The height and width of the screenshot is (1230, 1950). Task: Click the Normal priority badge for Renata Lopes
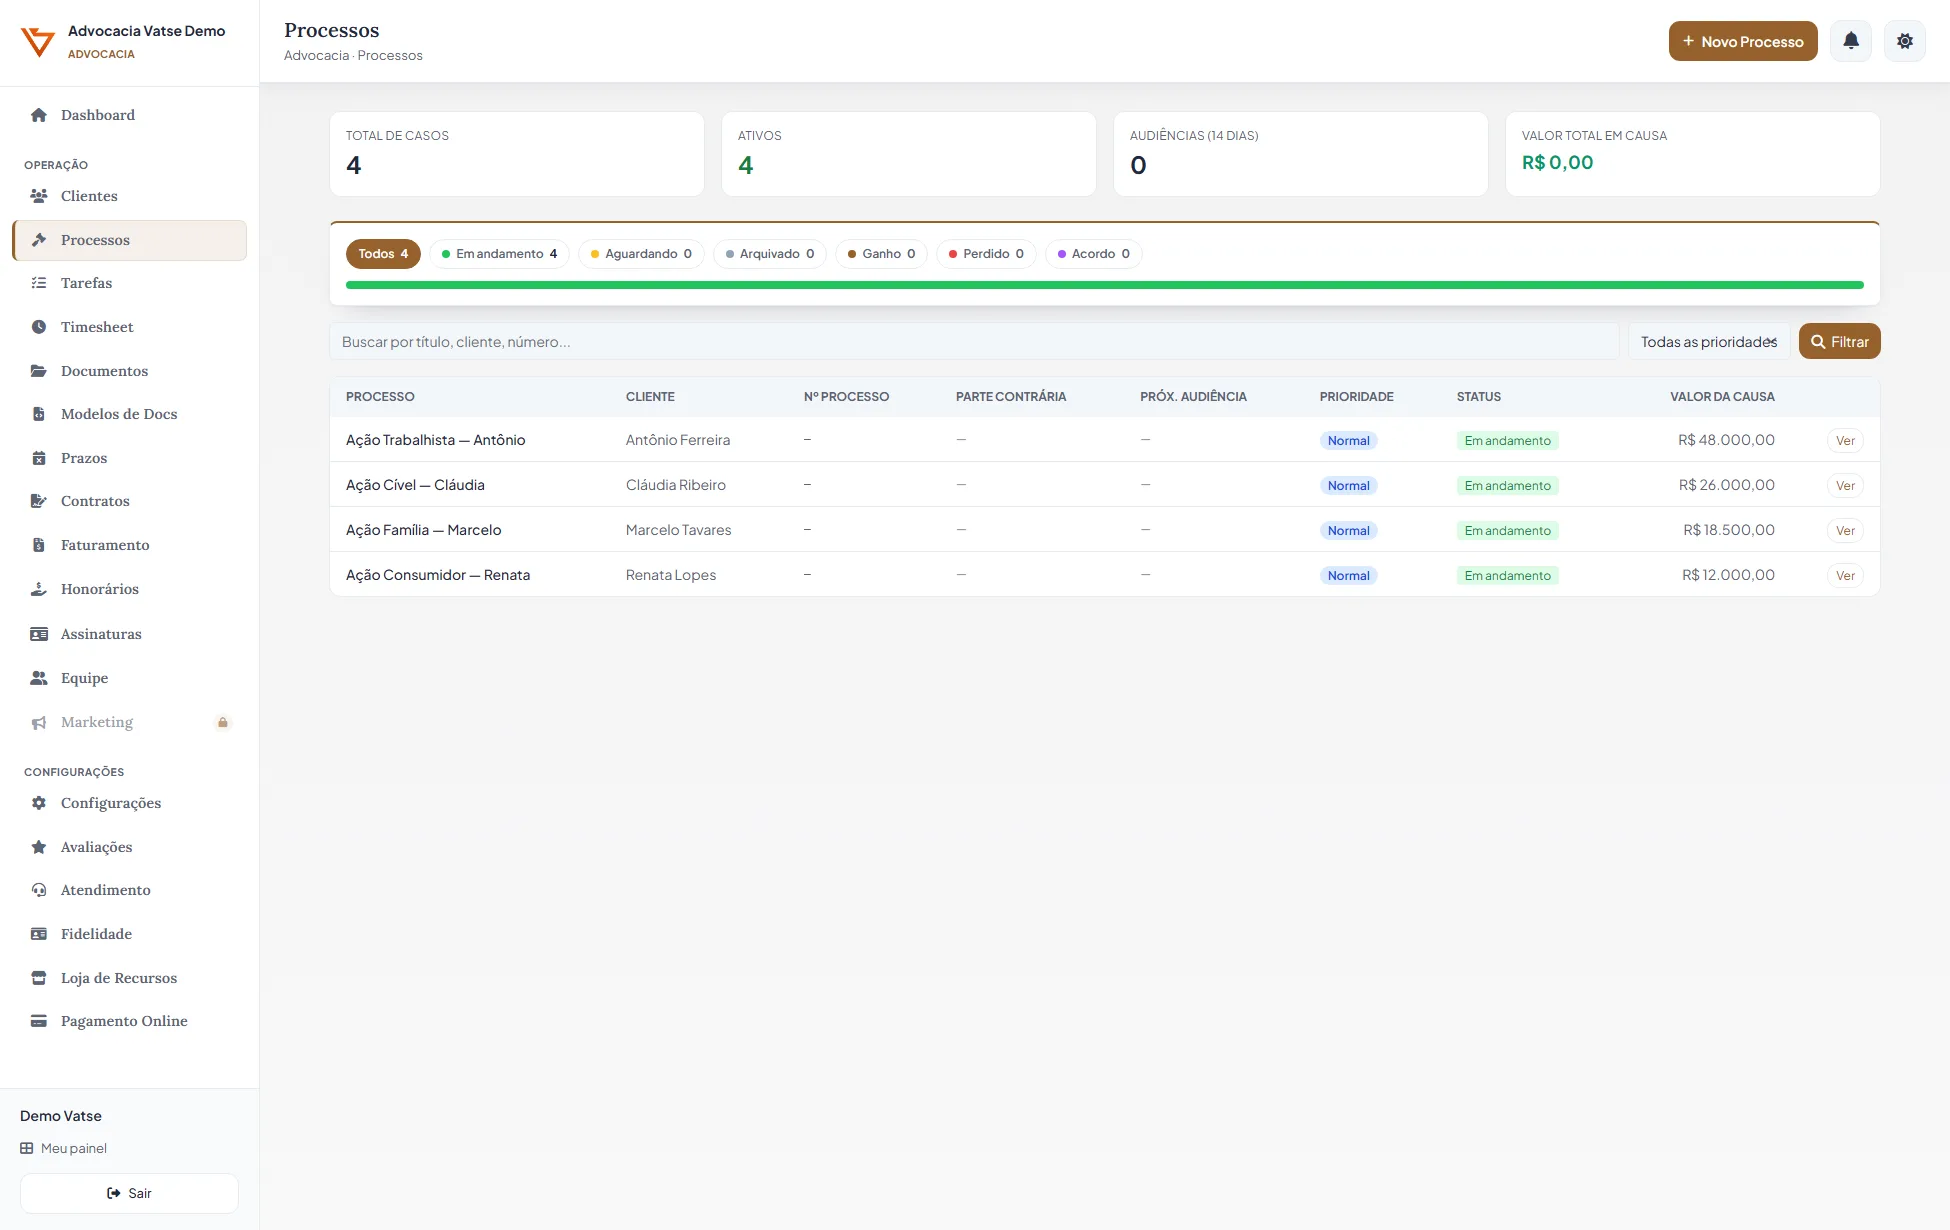point(1348,576)
